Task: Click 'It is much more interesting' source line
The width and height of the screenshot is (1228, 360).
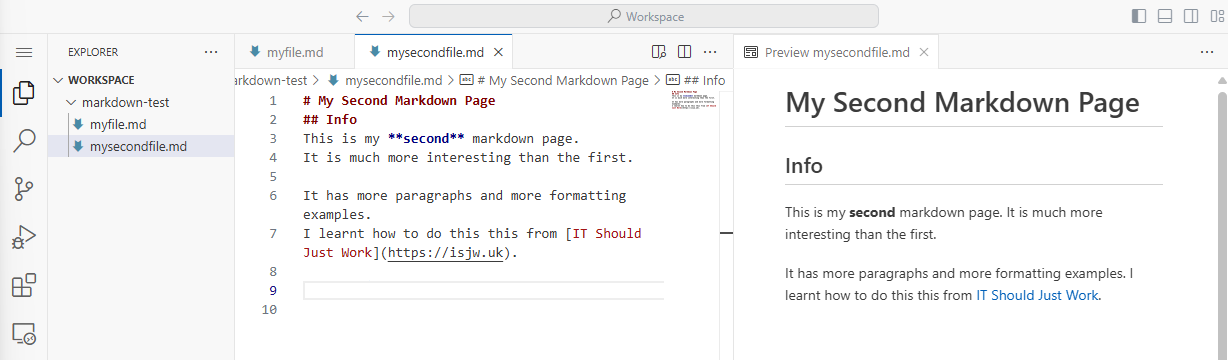Action: coord(469,158)
